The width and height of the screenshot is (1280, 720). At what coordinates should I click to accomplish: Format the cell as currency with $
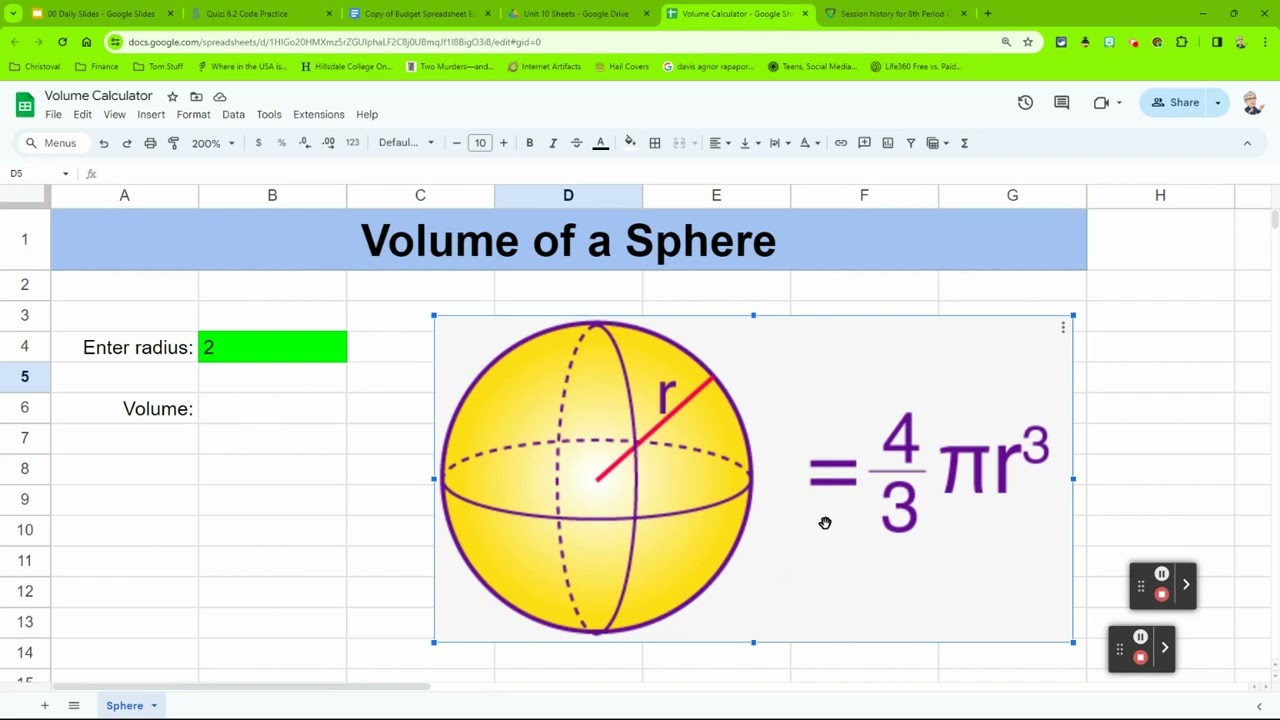258,143
